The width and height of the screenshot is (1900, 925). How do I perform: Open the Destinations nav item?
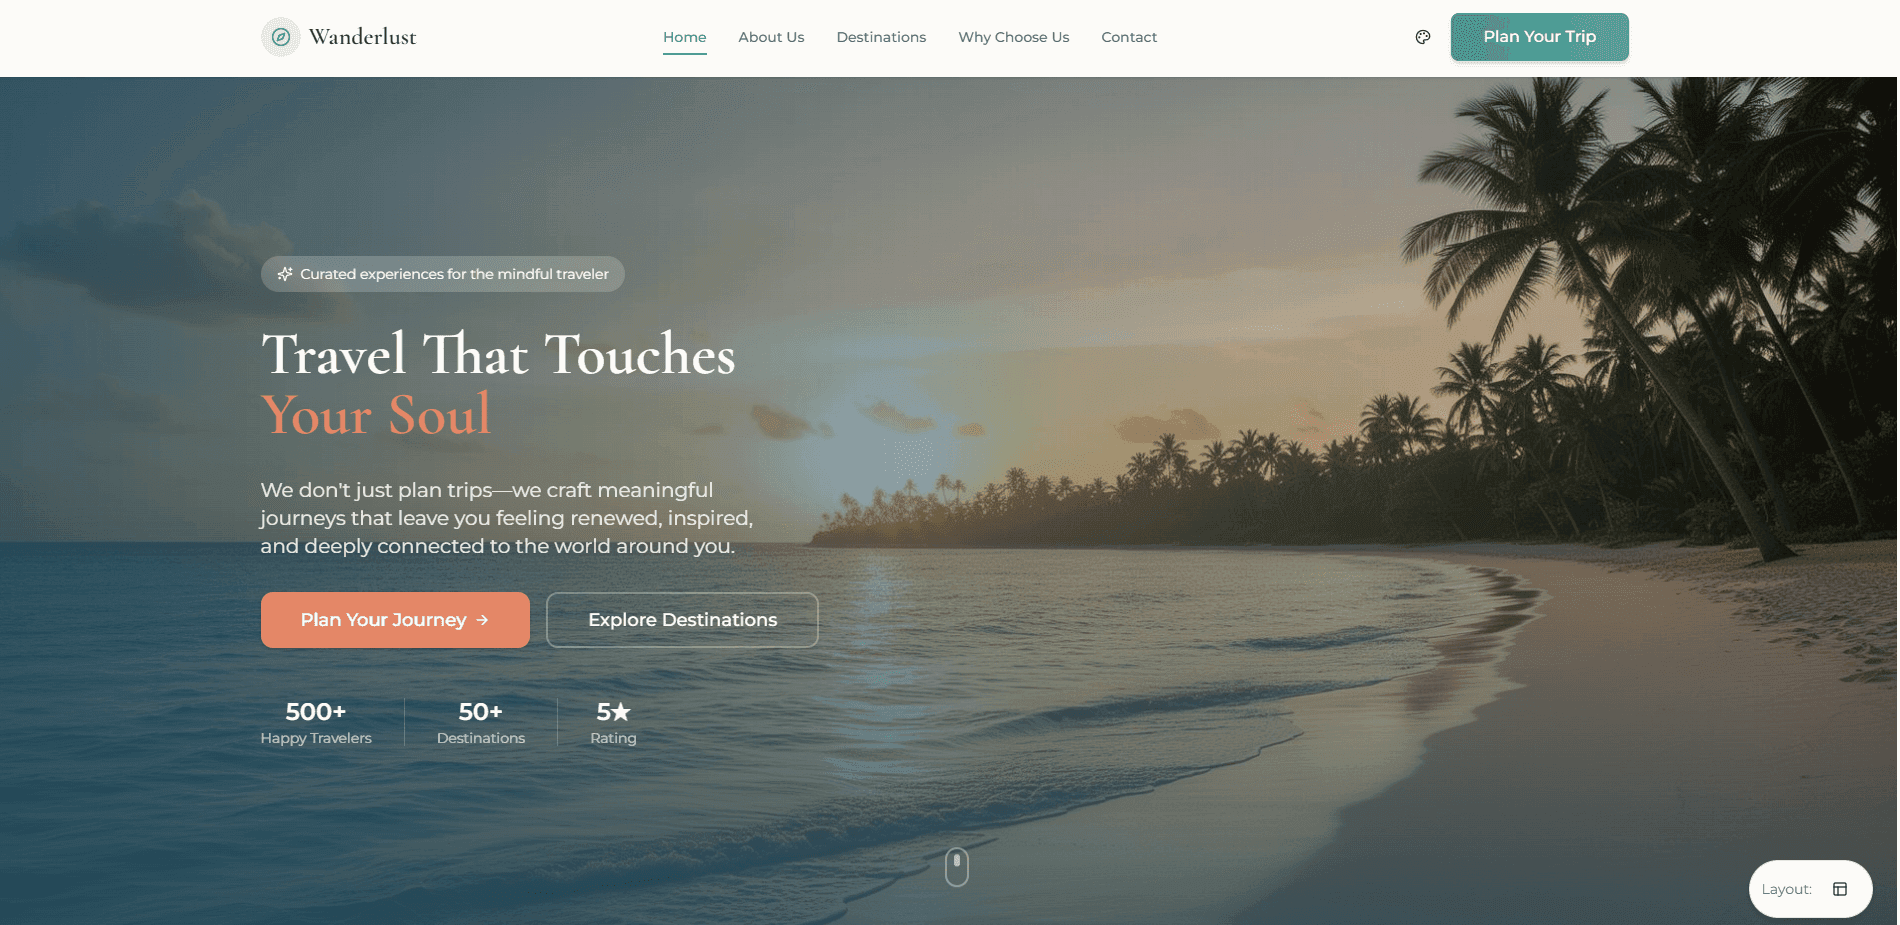881,37
